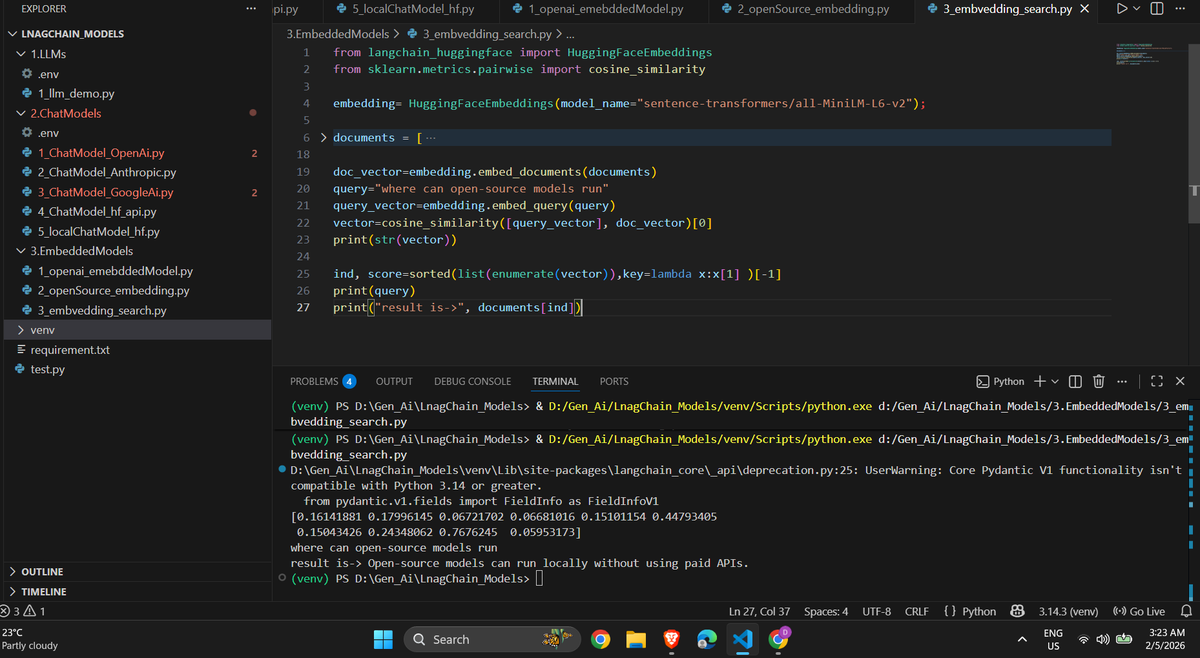Kill the terminal with the trash icon

tap(1099, 381)
